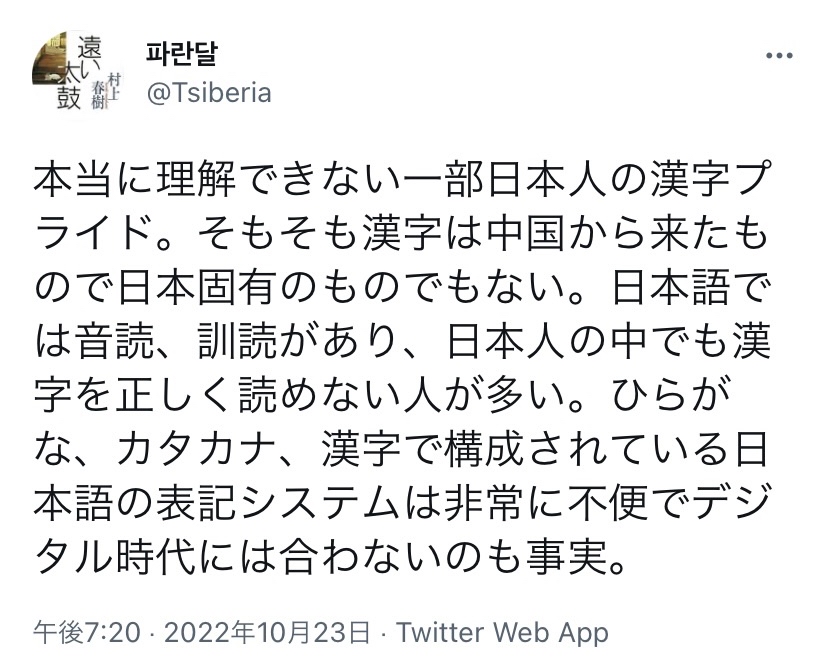Click the words 音読、訓読 in the tweet
This screenshot has height=661, width=828.
(176, 343)
